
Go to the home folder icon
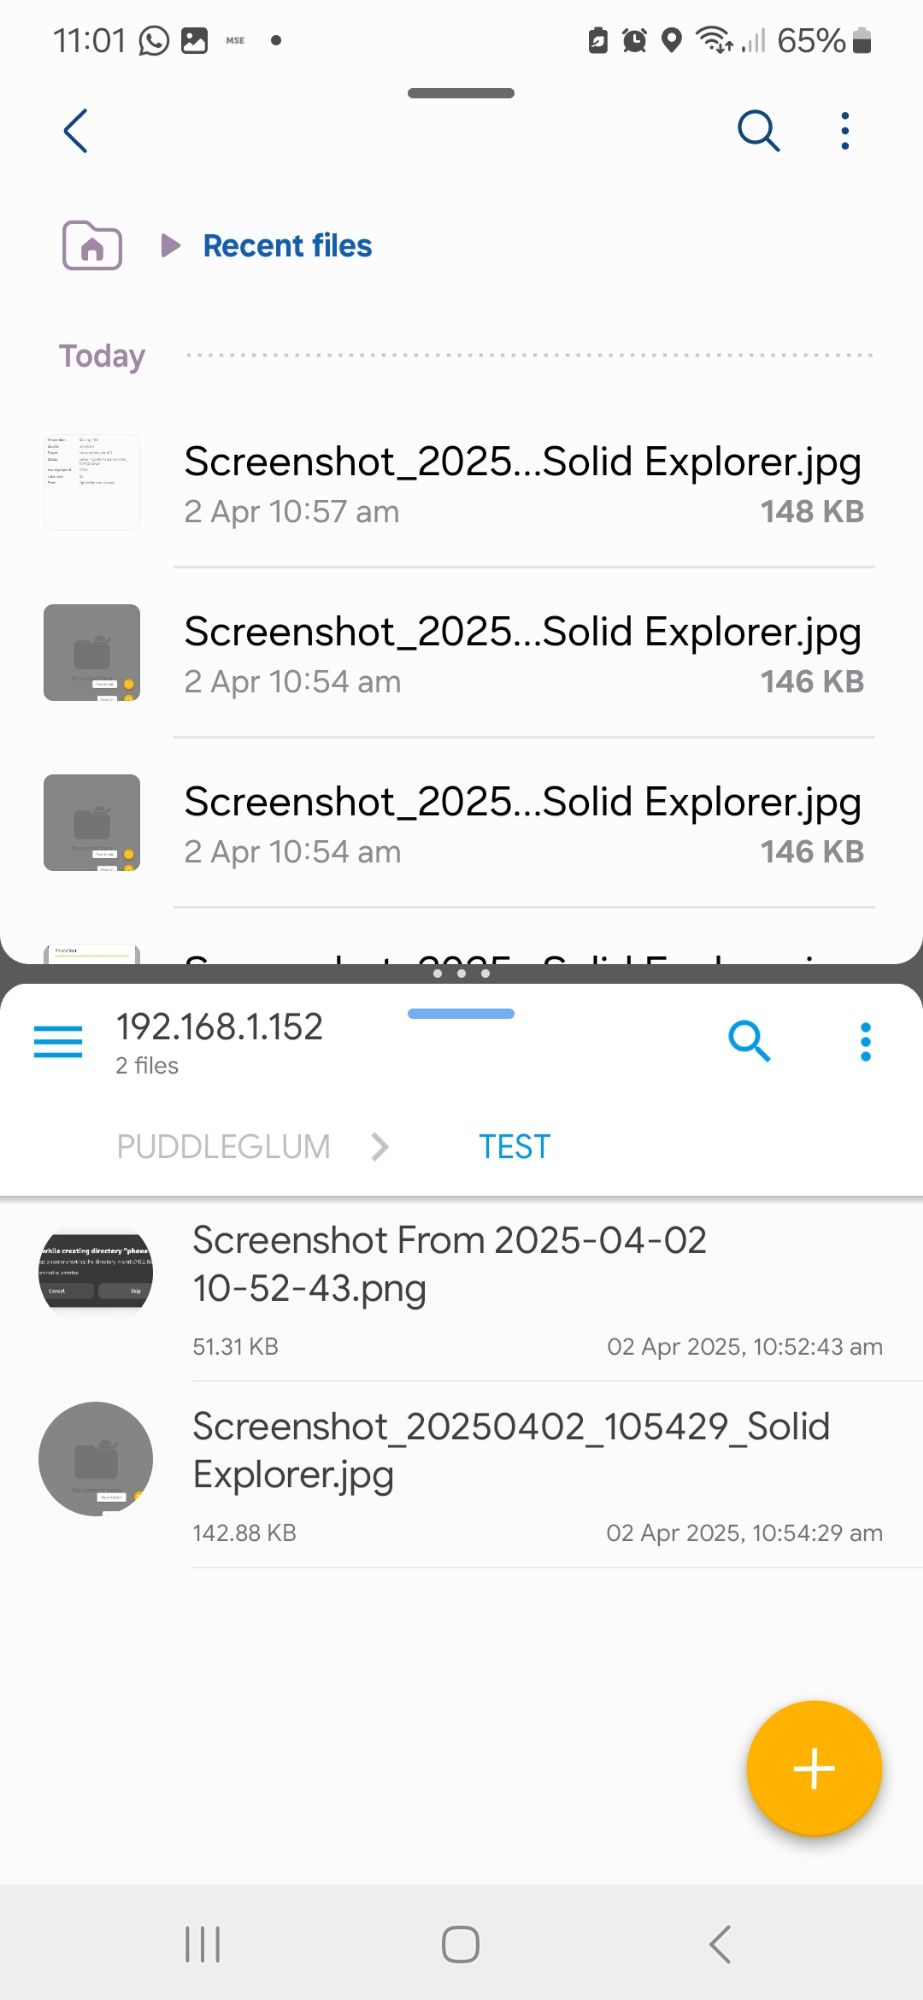click(x=92, y=245)
